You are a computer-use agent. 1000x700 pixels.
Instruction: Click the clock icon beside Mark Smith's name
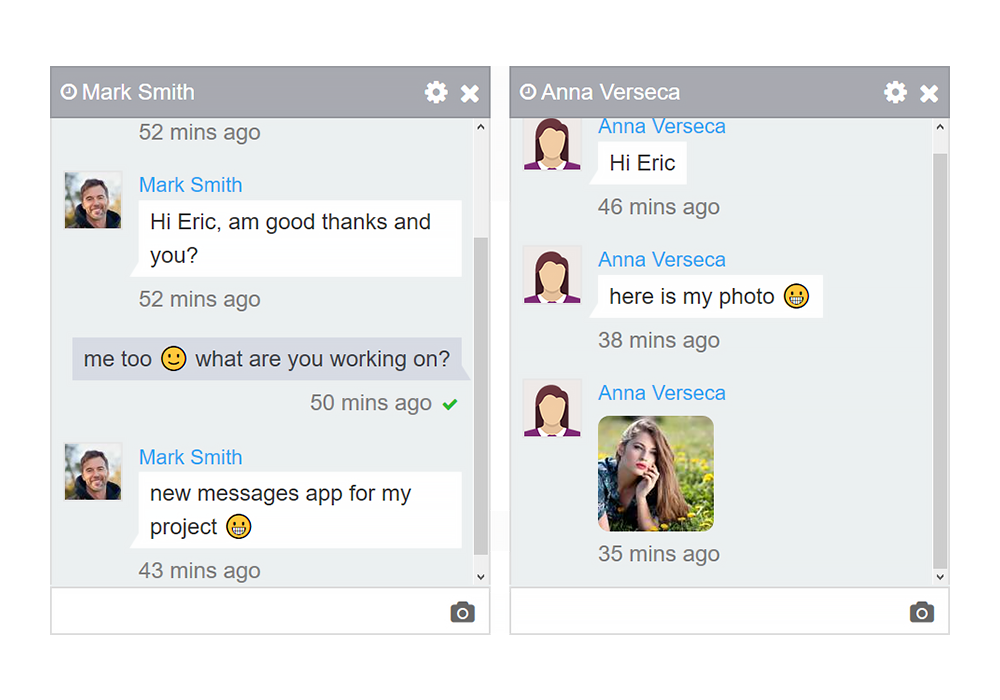click(x=67, y=91)
